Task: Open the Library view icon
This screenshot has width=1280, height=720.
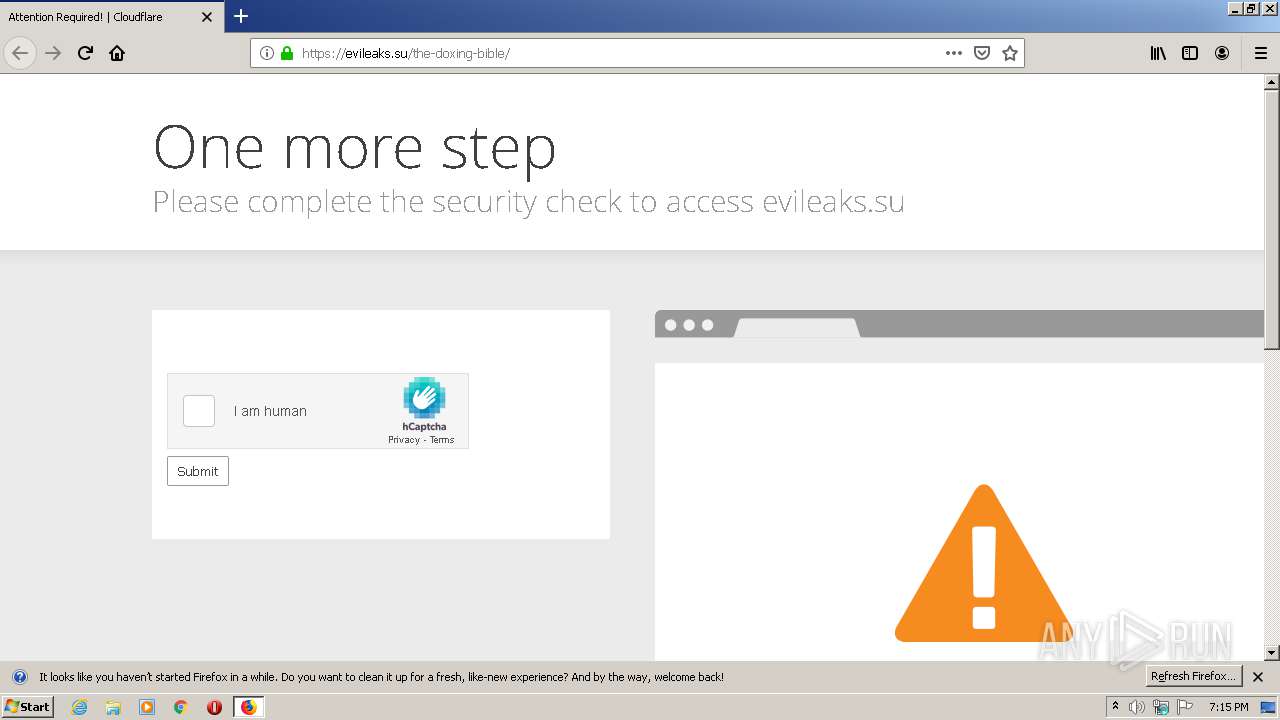Action: (x=1158, y=53)
